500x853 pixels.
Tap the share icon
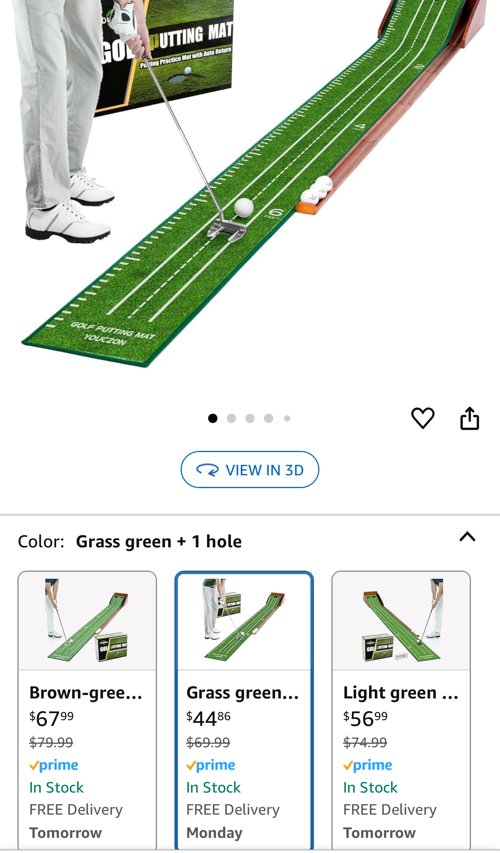point(470,418)
